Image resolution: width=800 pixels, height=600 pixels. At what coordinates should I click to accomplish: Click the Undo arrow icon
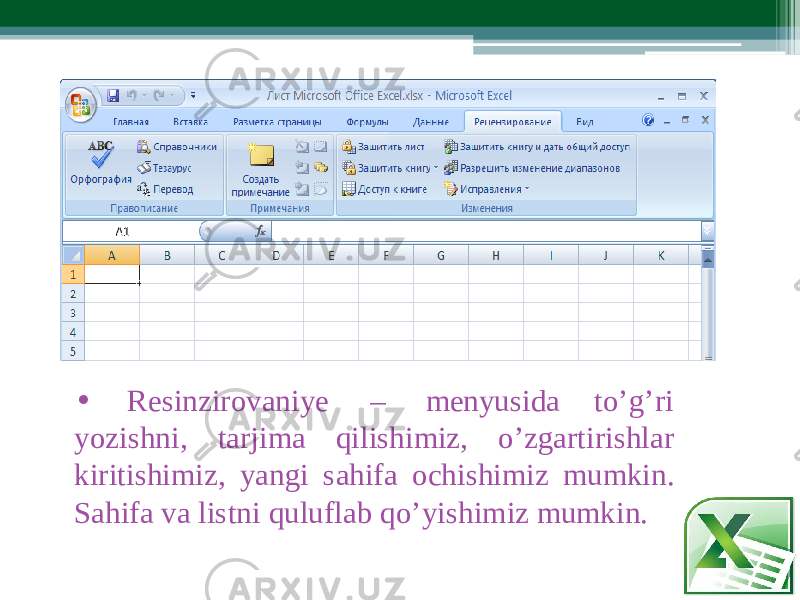pyautogui.click(x=132, y=95)
